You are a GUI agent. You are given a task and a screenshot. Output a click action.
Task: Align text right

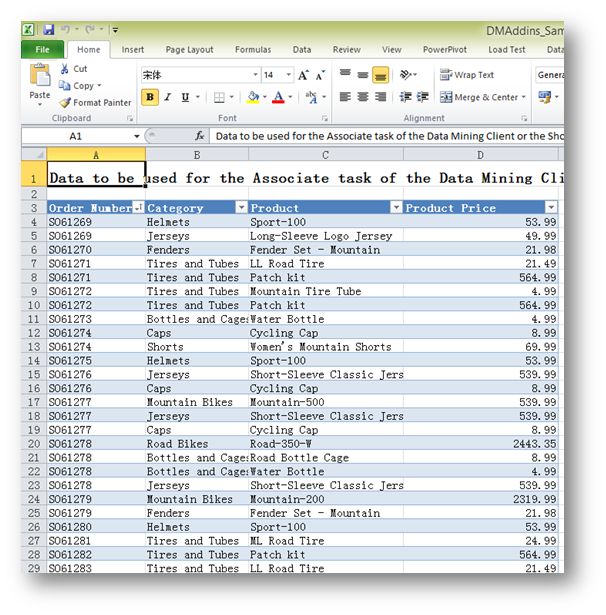click(x=380, y=97)
